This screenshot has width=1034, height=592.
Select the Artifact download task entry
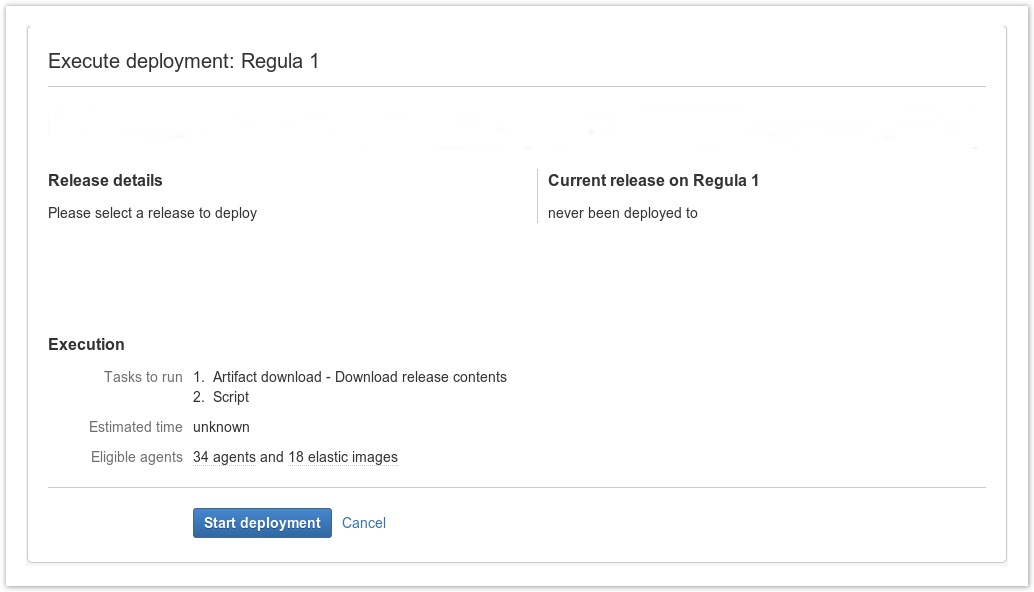[359, 377]
